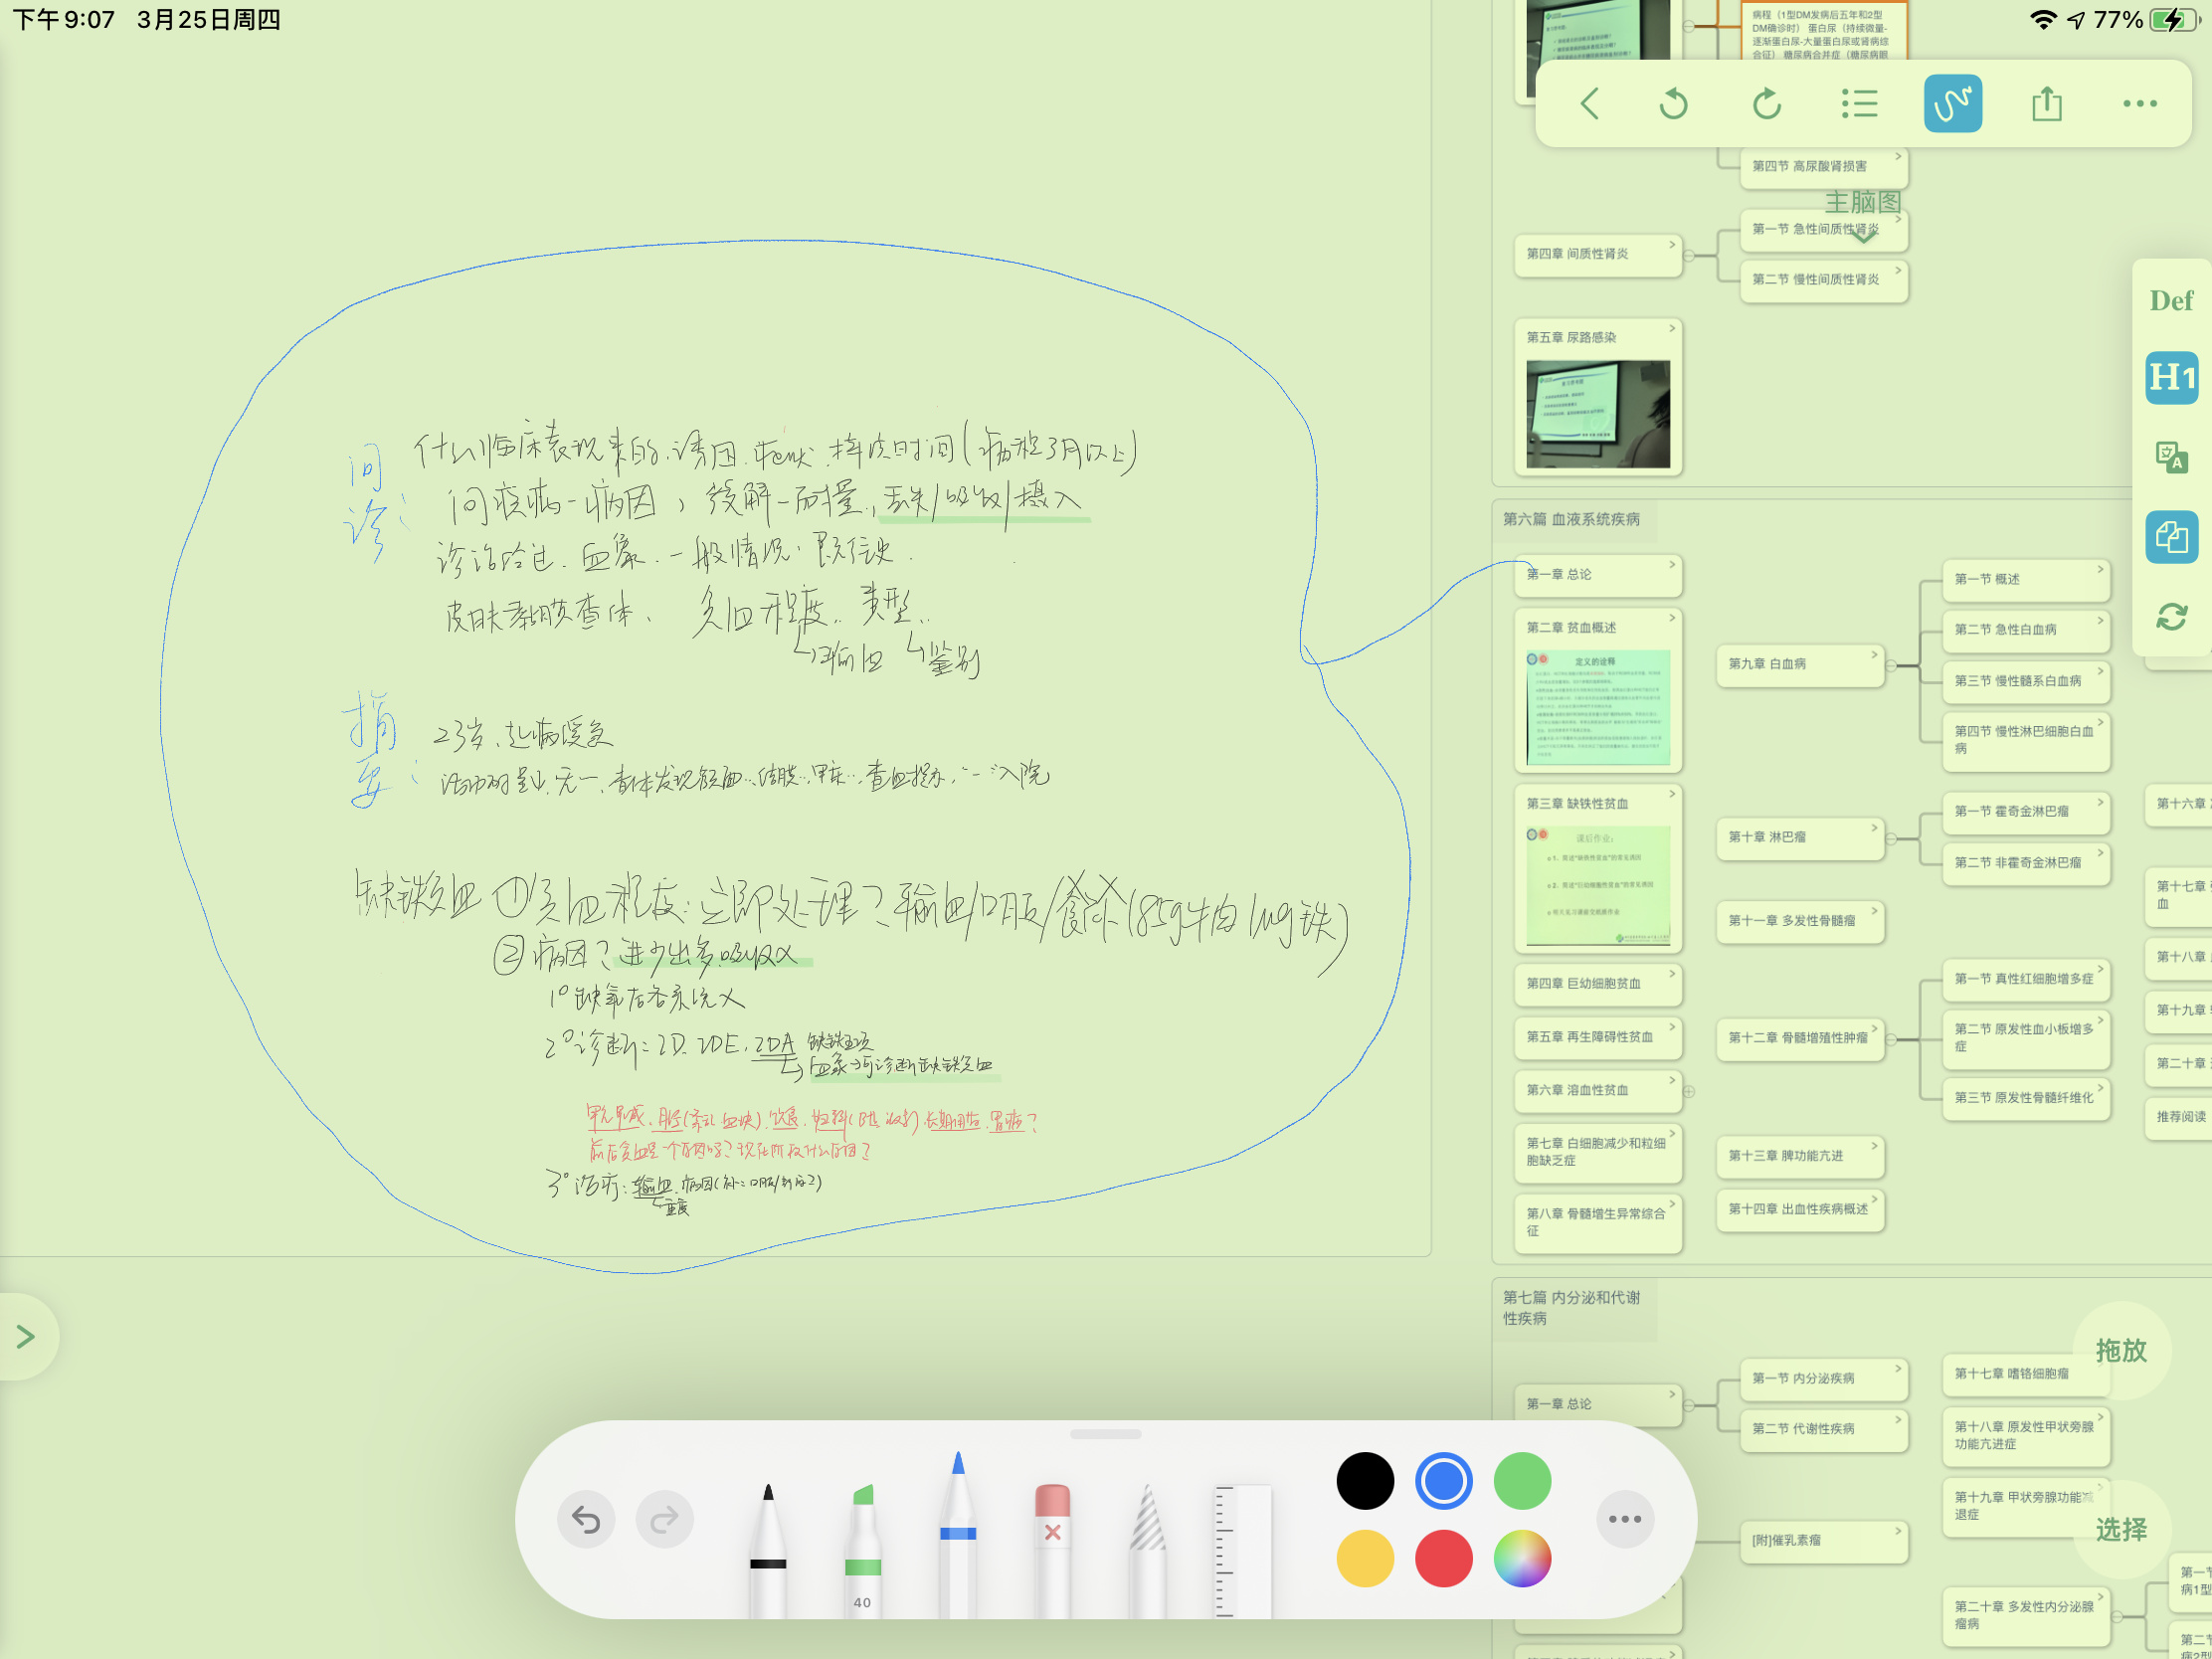Image resolution: width=2212 pixels, height=1659 pixels.
Task: Open more options in top toolbar
Action: click(x=2139, y=104)
